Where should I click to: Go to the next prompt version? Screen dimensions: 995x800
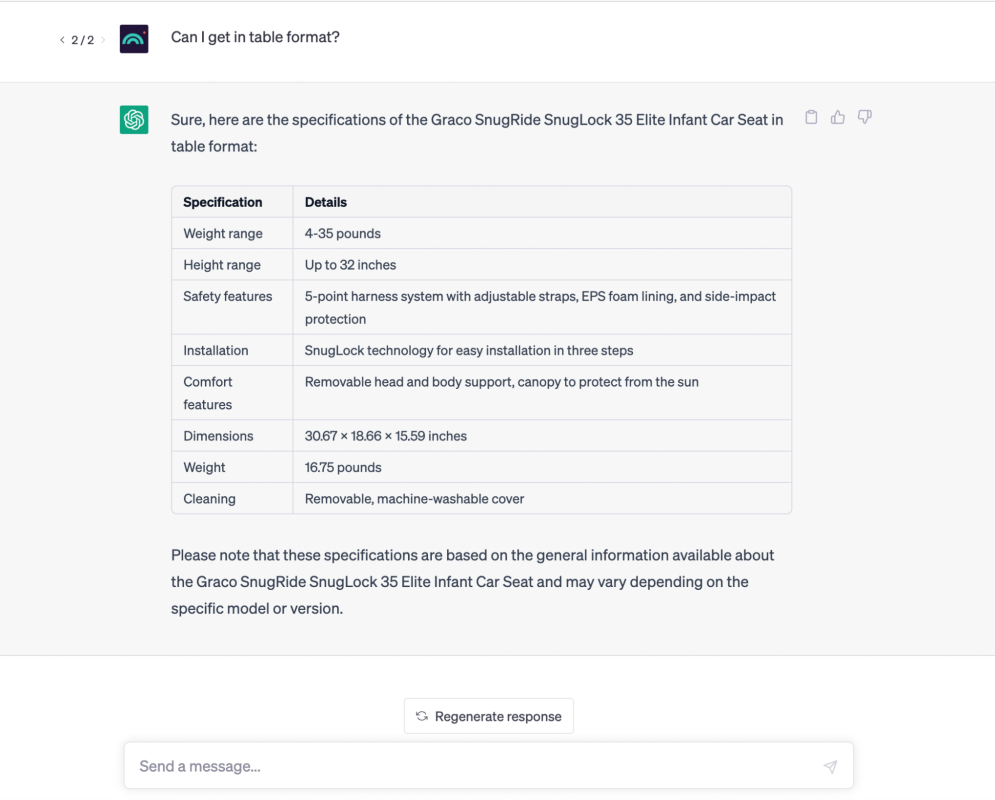pos(103,40)
